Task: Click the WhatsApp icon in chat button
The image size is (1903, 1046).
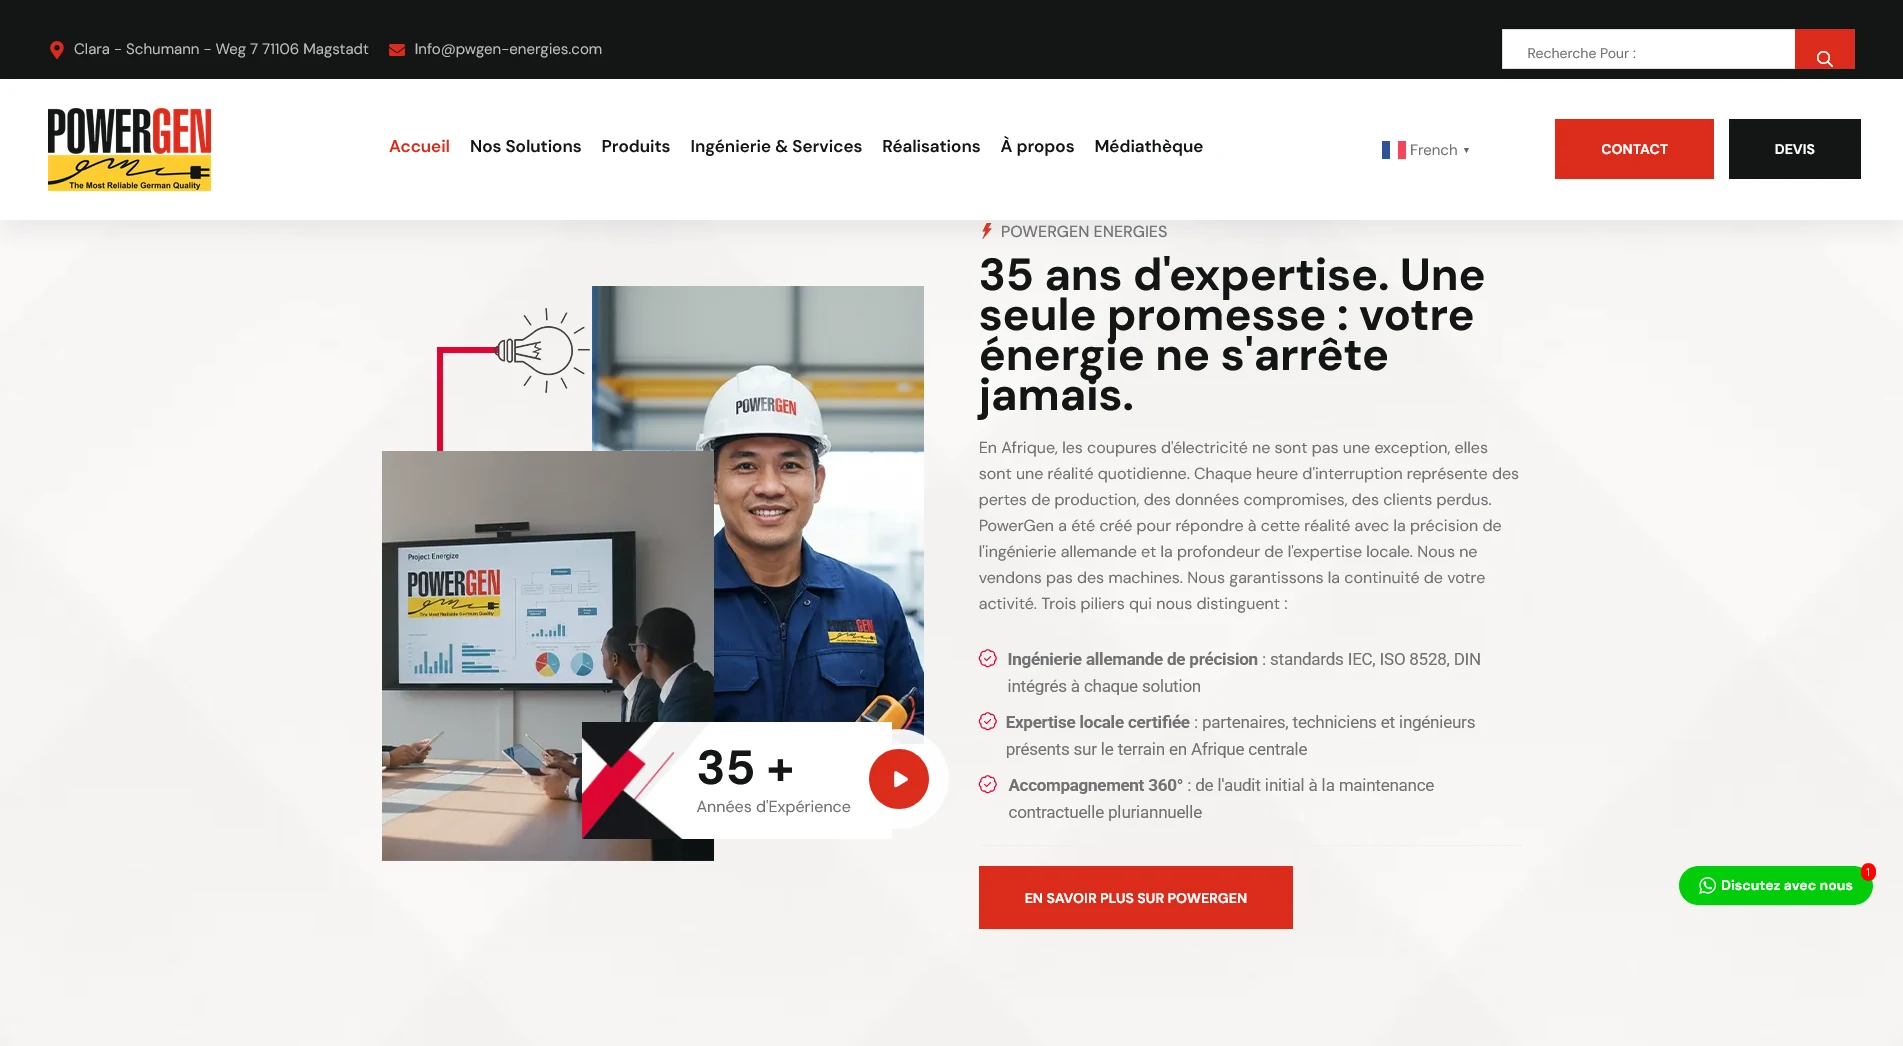Action: (x=1707, y=886)
